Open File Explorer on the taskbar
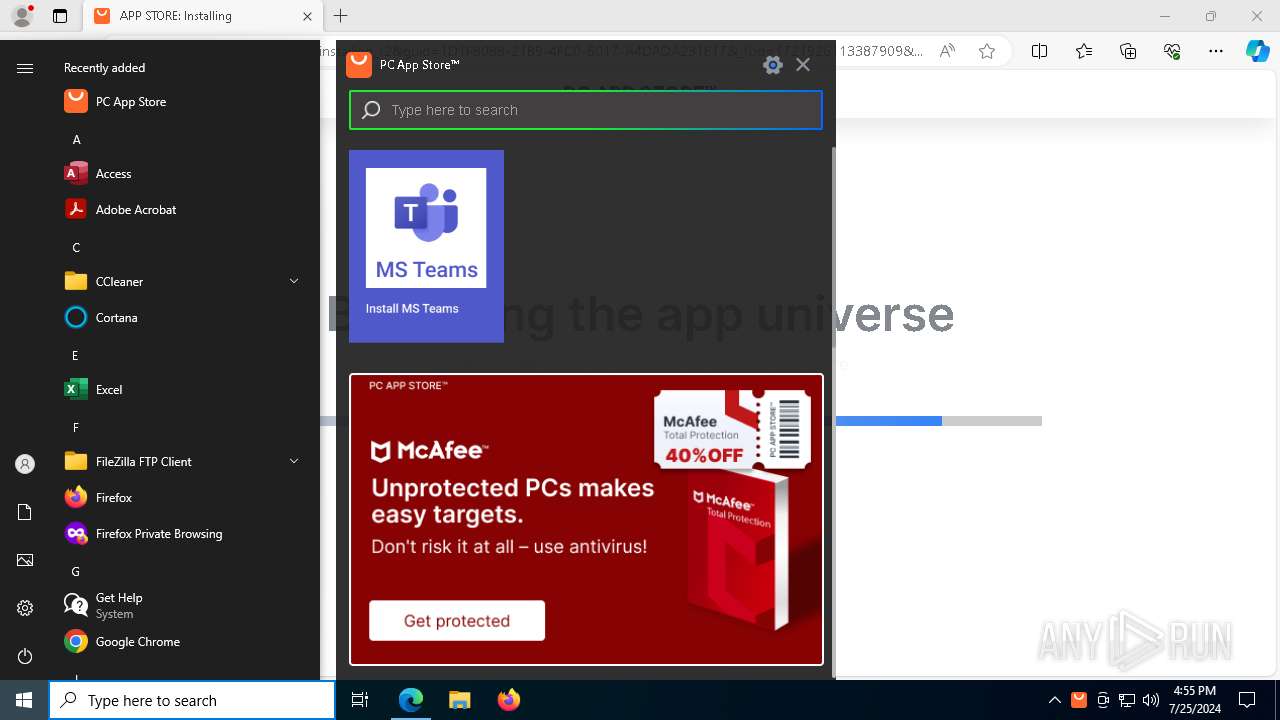The width and height of the screenshot is (1280, 720). pyautogui.click(x=459, y=700)
